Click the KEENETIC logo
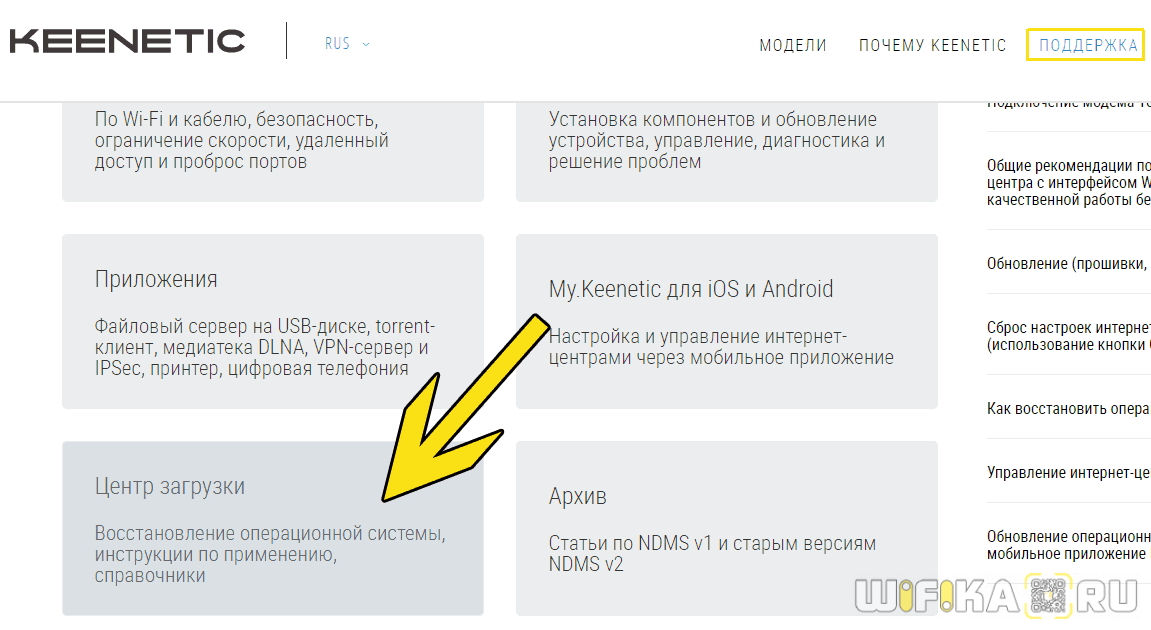Image resolution: width=1151 pixels, height=630 pixels. [x=127, y=41]
